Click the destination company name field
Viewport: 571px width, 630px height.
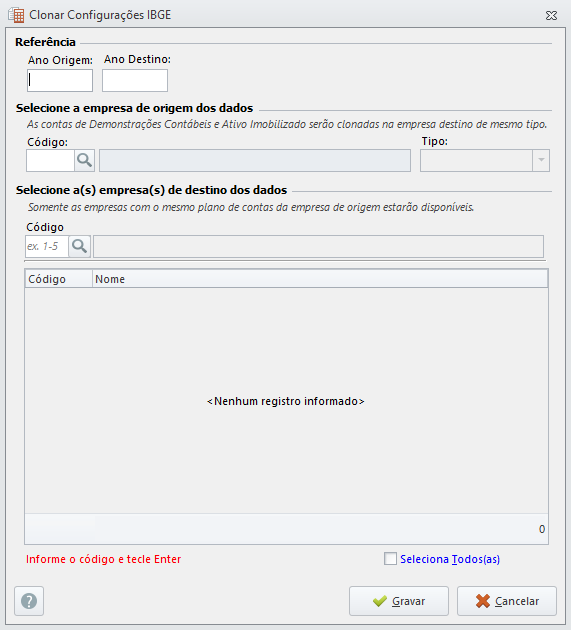click(x=318, y=246)
